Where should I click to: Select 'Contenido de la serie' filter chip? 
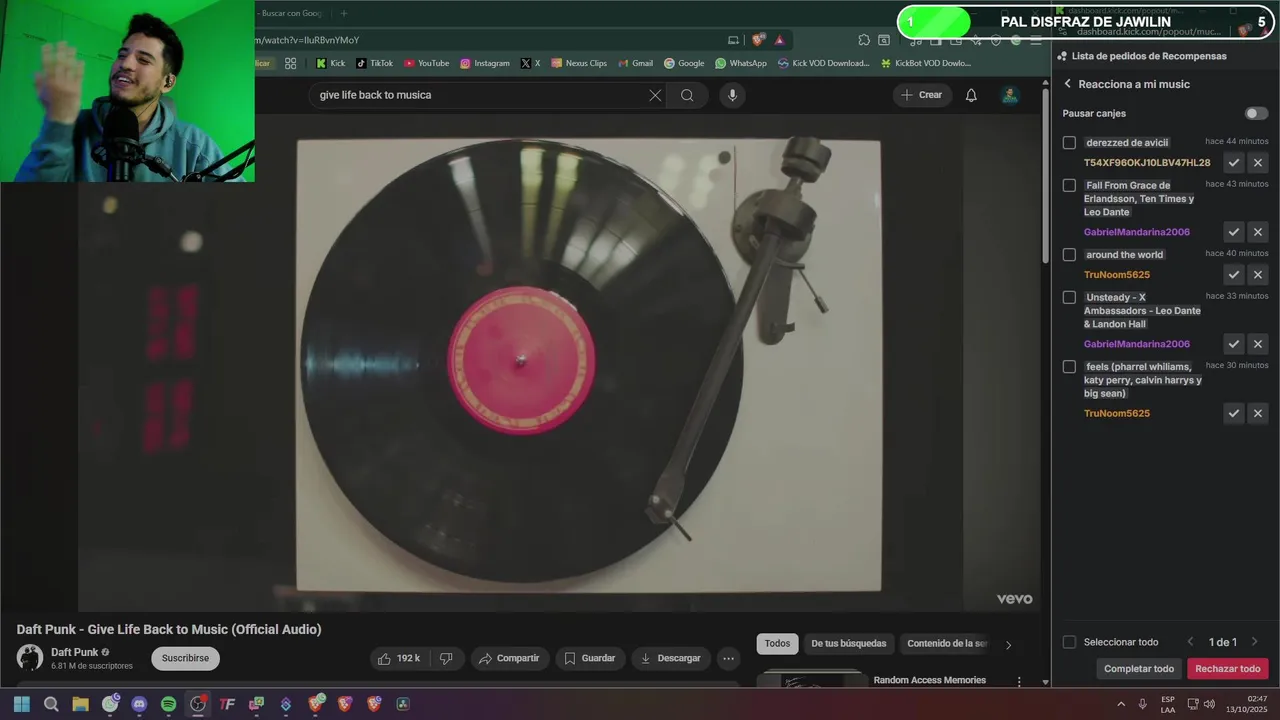946,644
